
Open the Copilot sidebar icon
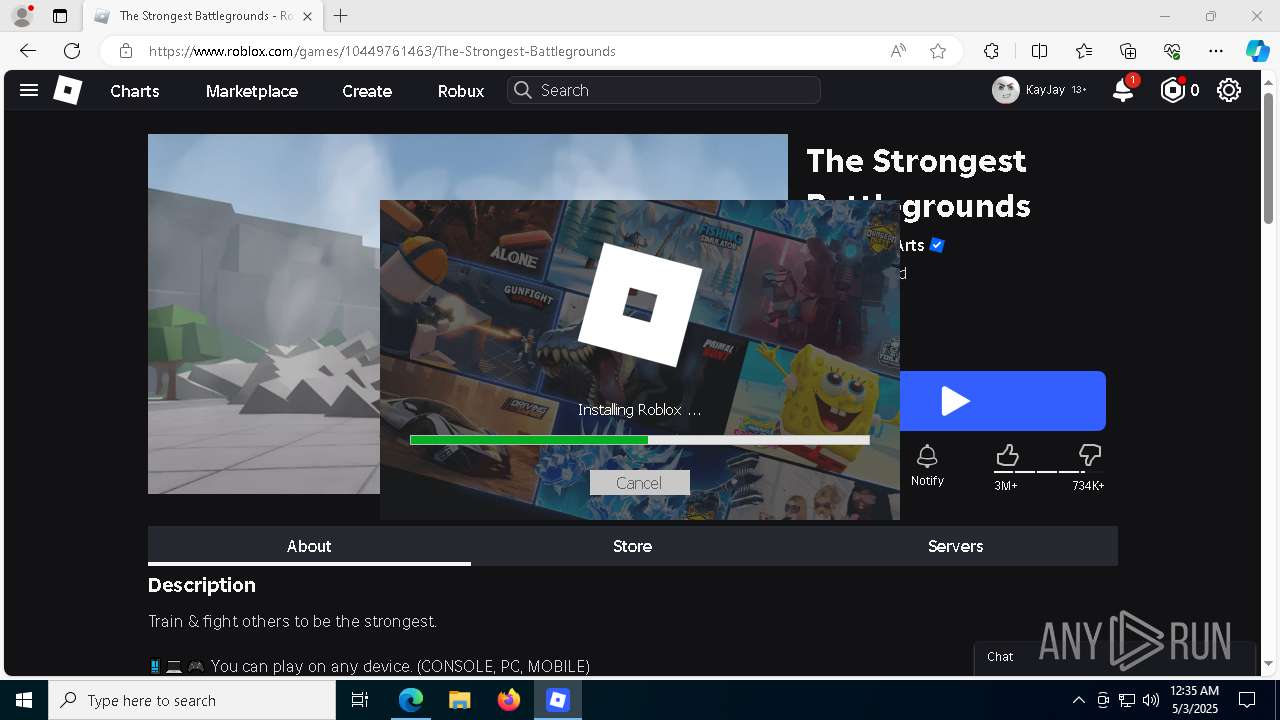pos(1257,51)
